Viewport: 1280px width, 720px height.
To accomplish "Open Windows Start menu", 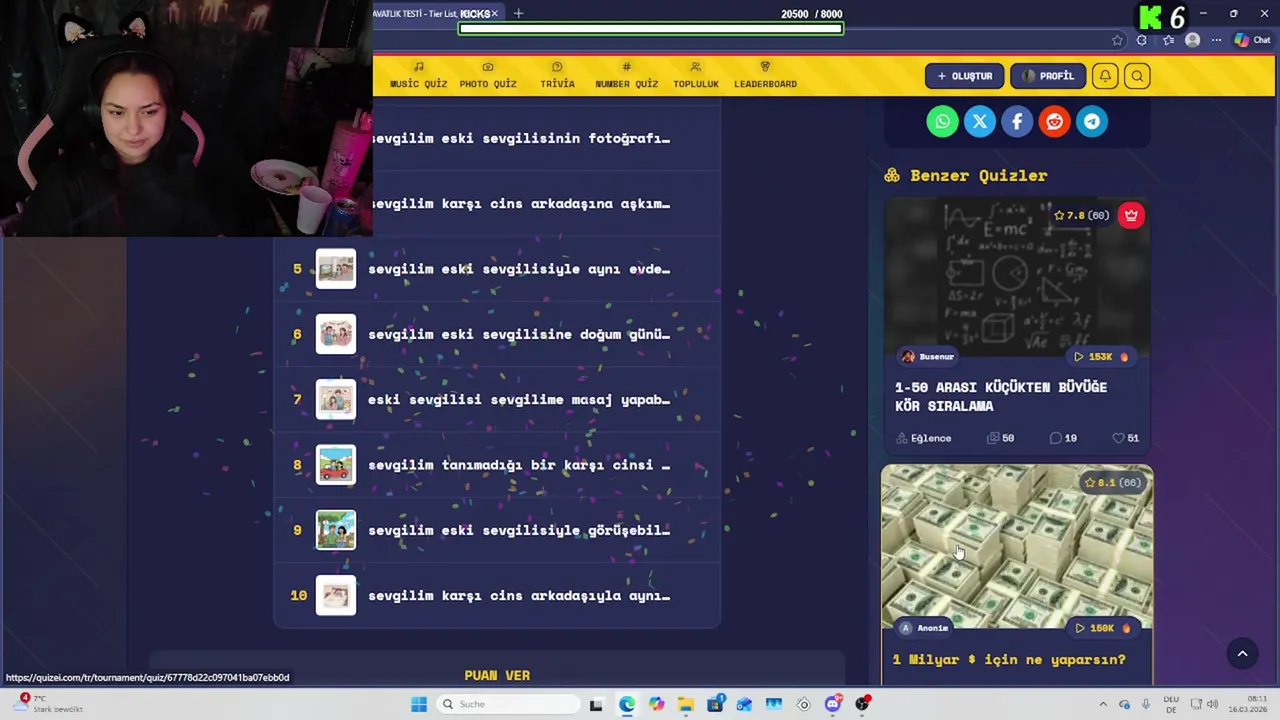I will pyautogui.click(x=419, y=704).
